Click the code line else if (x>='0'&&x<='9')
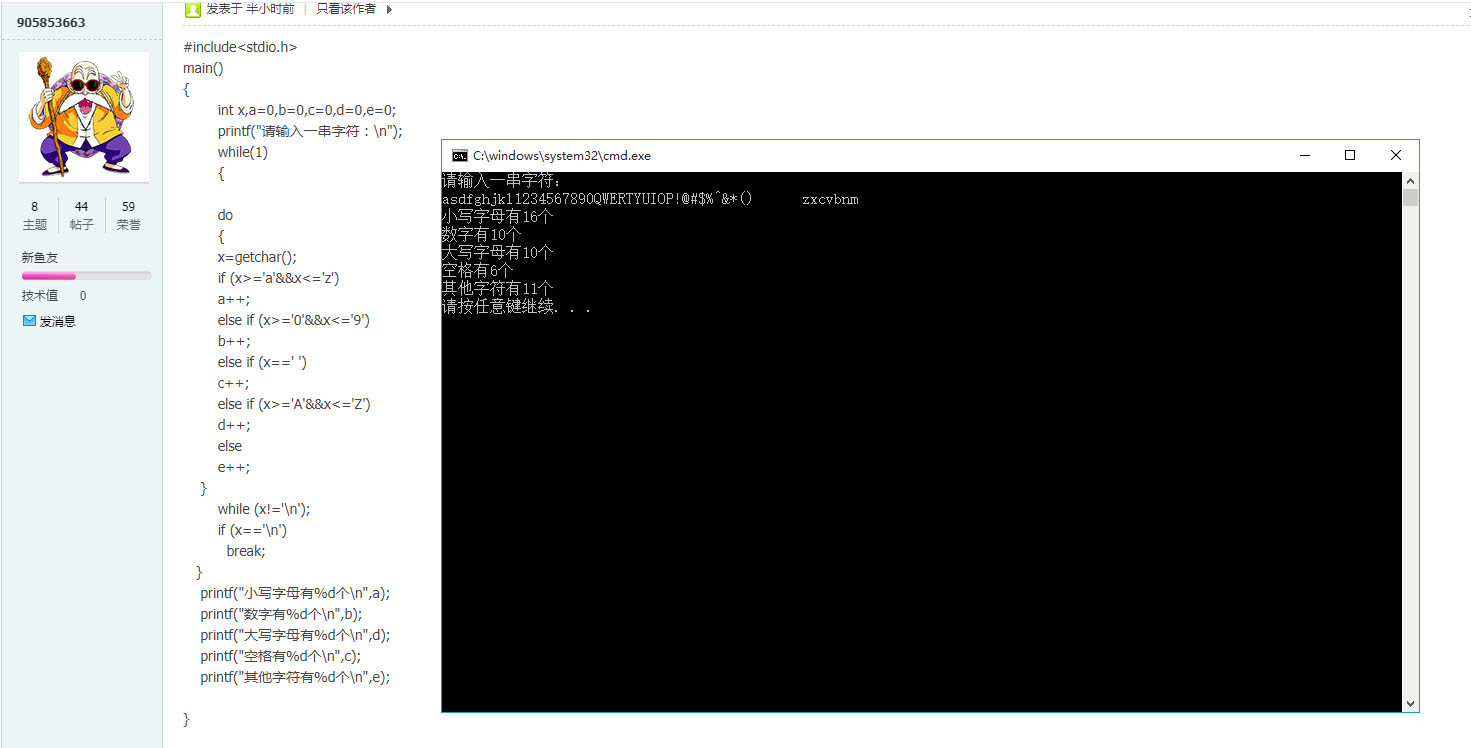The image size is (1471, 748). (294, 320)
